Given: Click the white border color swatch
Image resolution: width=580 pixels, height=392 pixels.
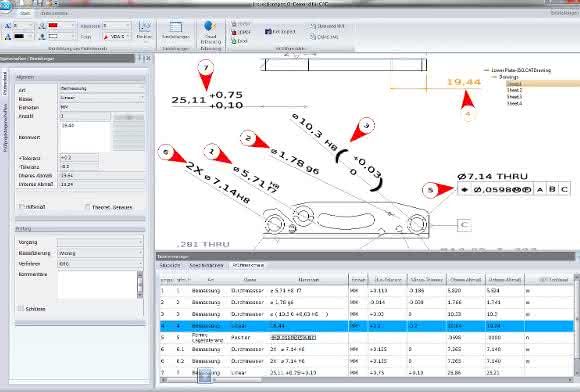Looking at the screenshot, I should point(53,36).
